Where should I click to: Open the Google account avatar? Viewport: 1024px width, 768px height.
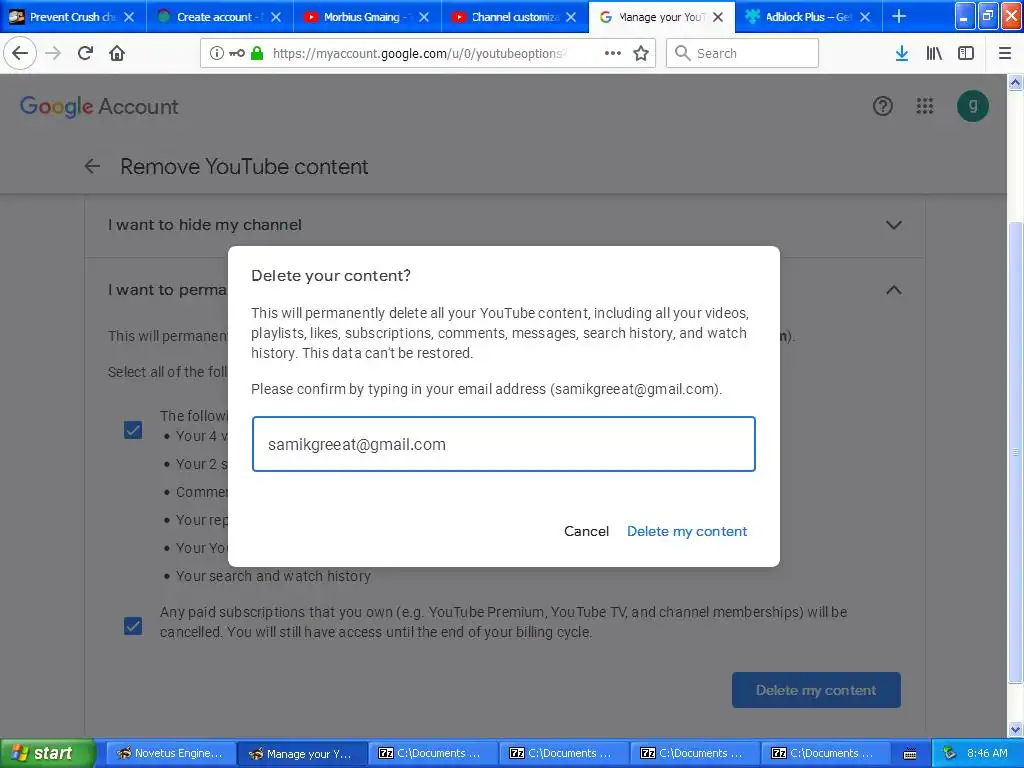pos(972,106)
